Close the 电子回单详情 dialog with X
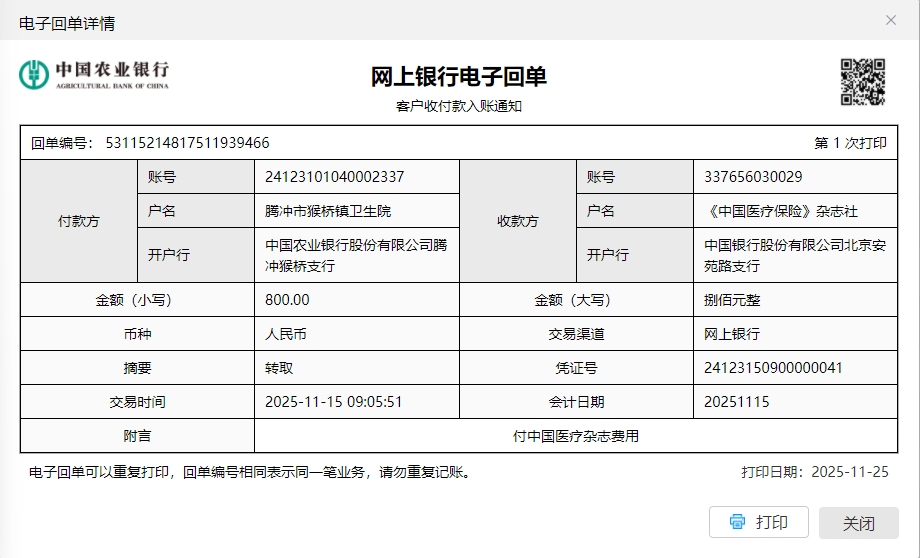 pos(891,20)
